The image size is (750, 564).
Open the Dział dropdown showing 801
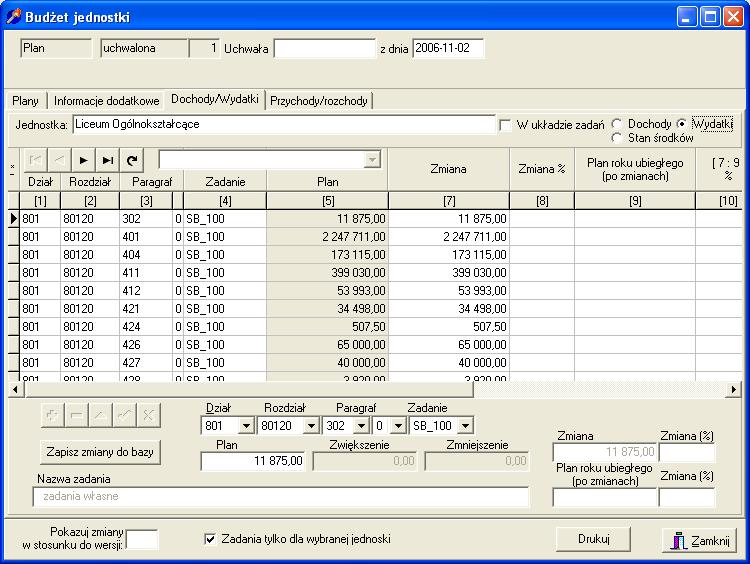pyautogui.click(x=246, y=425)
